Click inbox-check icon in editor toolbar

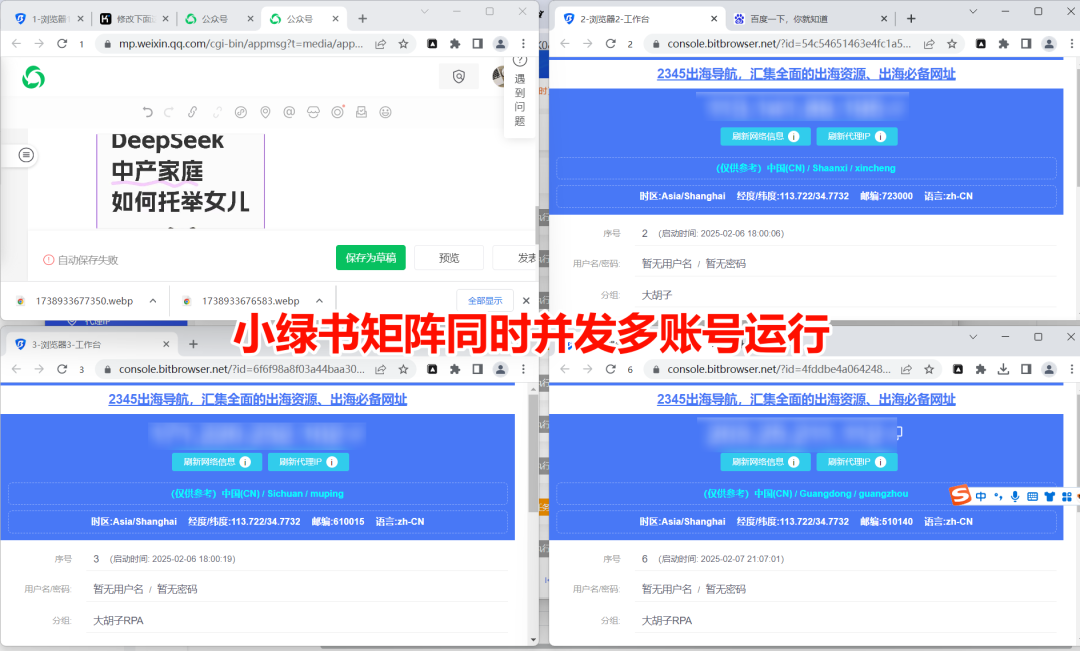point(362,112)
